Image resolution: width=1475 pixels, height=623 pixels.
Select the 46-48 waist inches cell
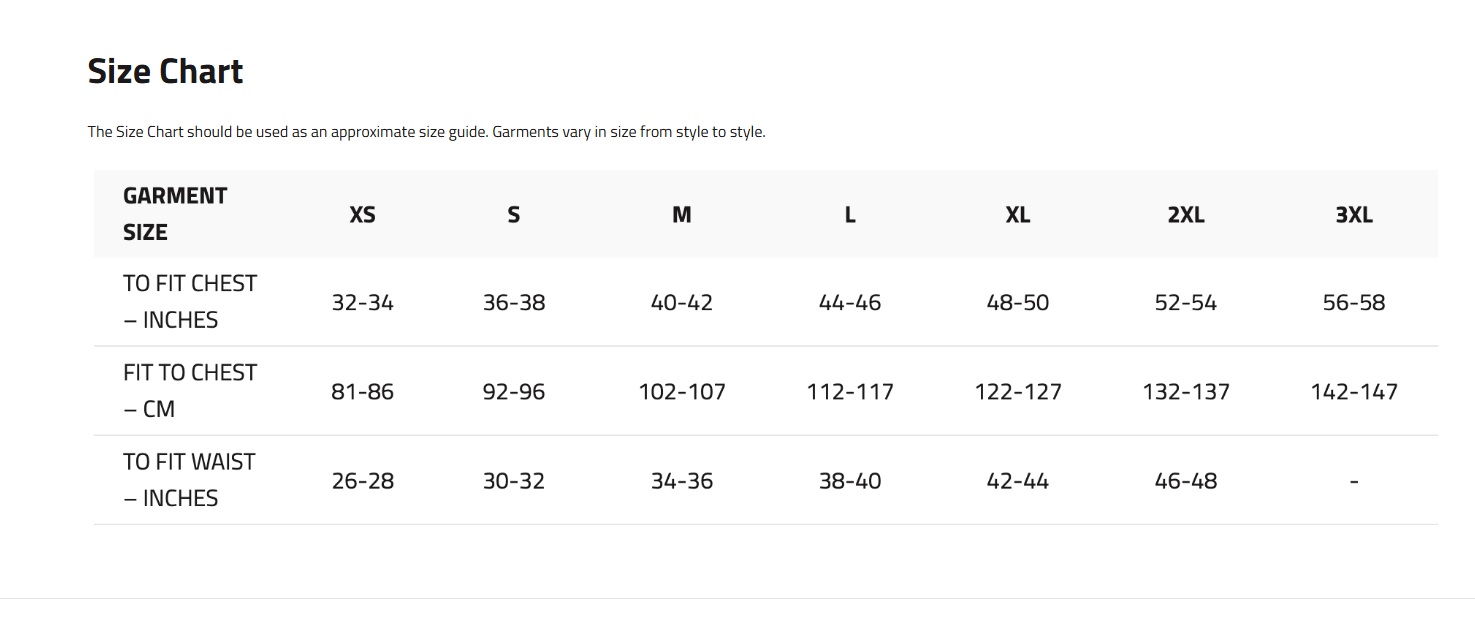[x=1186, y=481]
